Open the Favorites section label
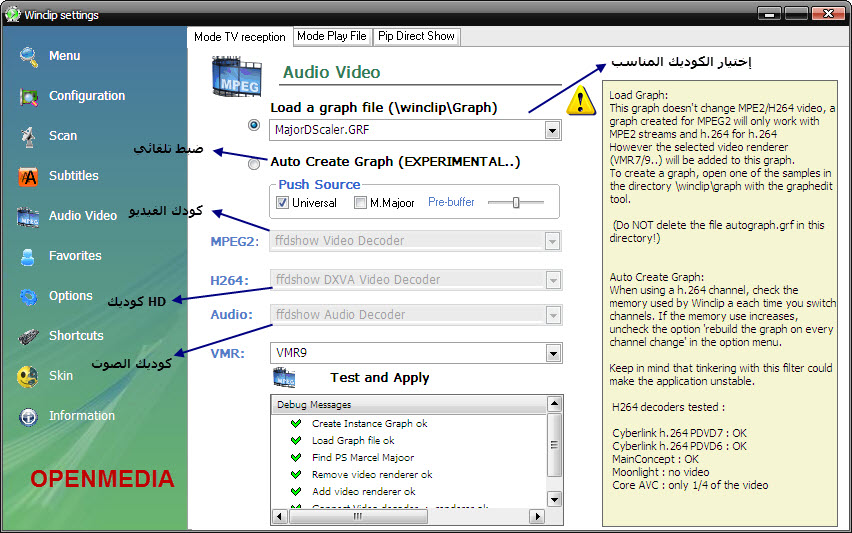This screenshot has height=533, width=852. coord(75,255)
